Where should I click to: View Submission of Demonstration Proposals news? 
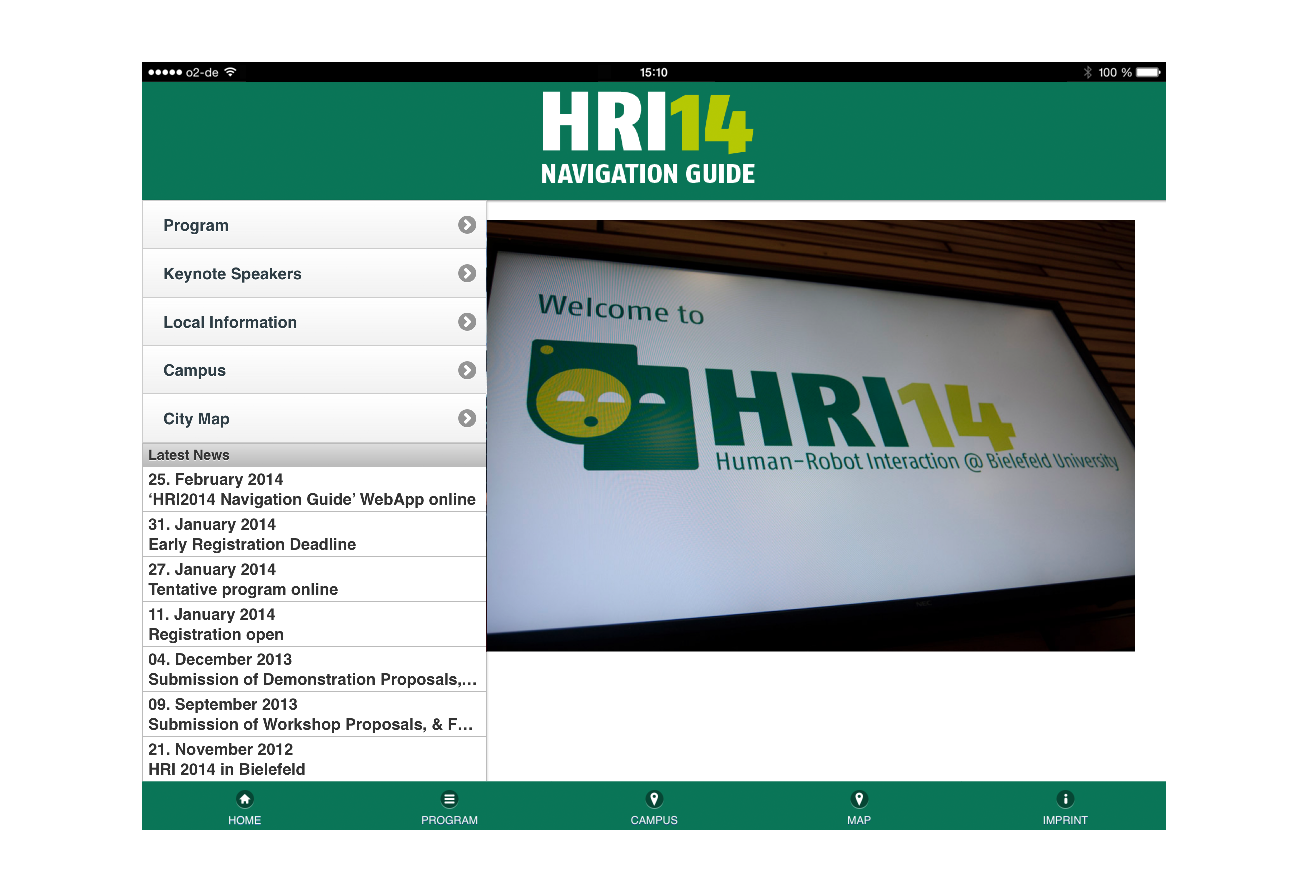(x=312, y=670)
